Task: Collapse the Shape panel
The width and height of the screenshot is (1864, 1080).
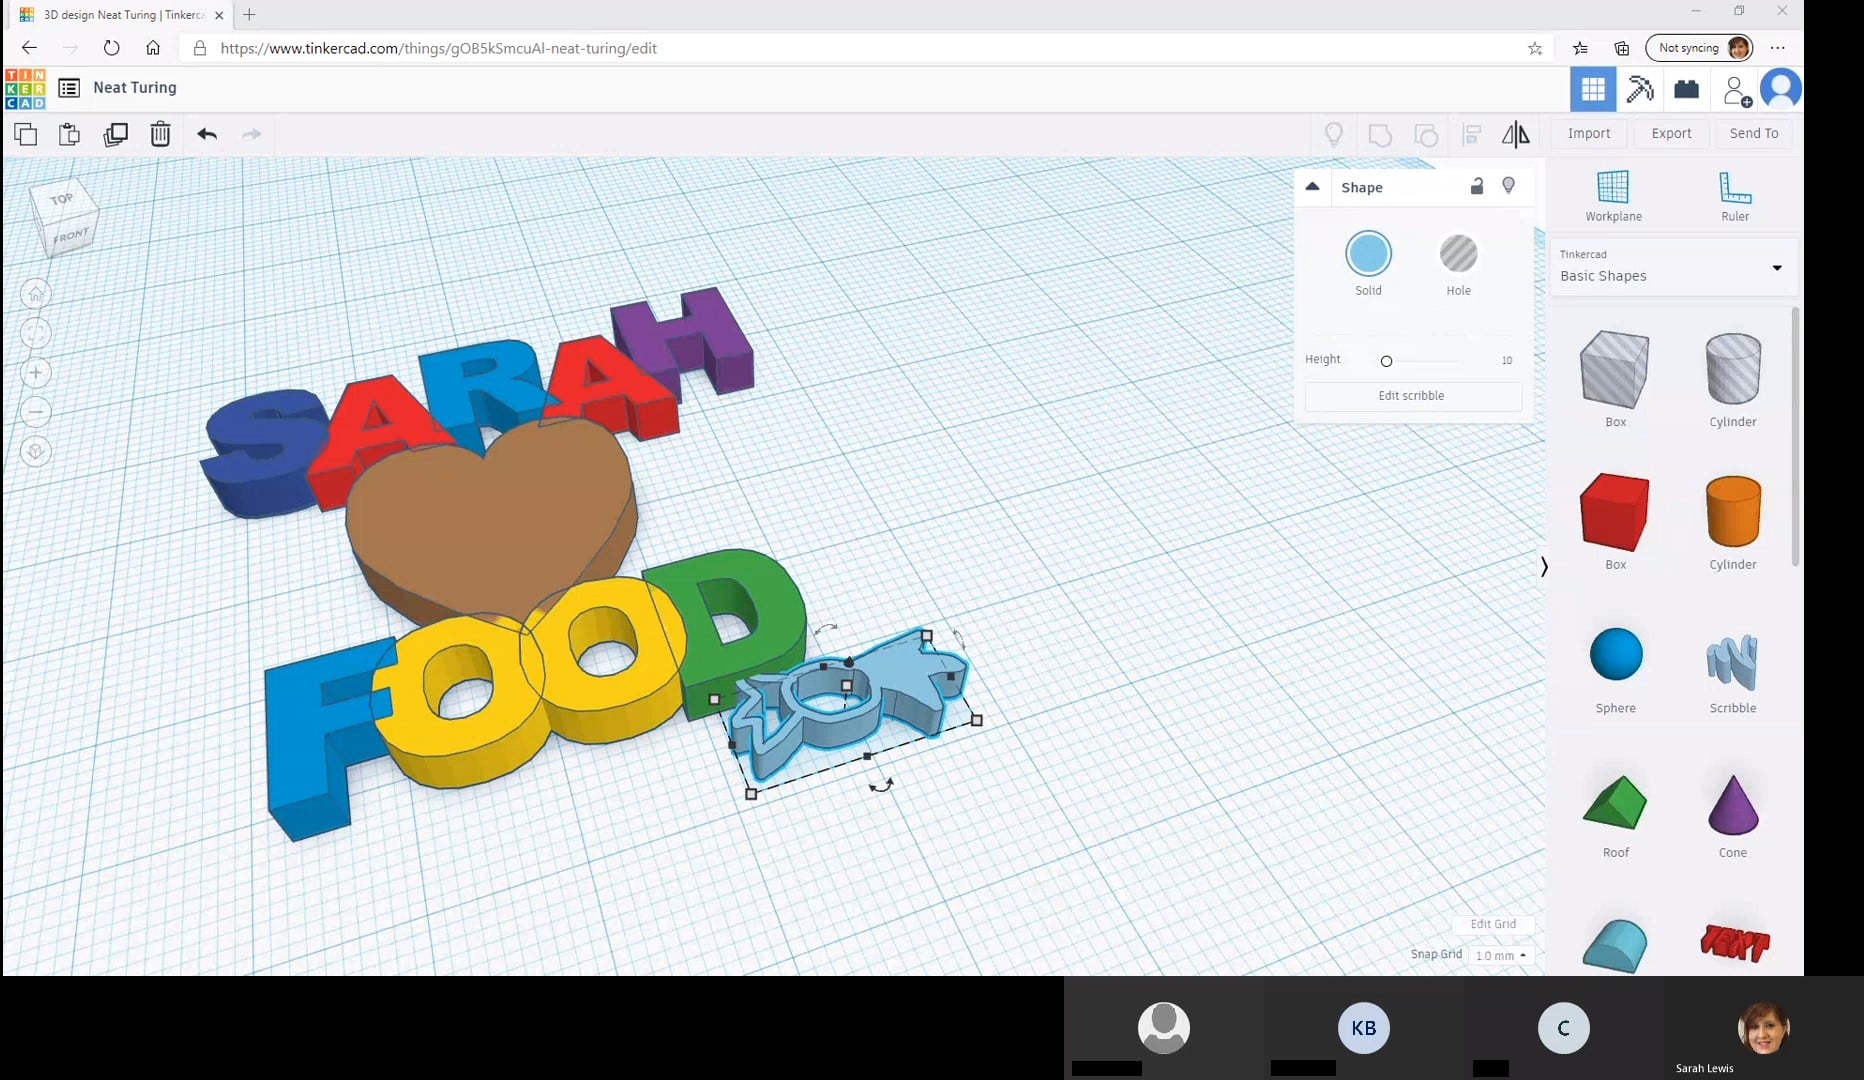Action: pyautogui.click(x=1312, y=187)
